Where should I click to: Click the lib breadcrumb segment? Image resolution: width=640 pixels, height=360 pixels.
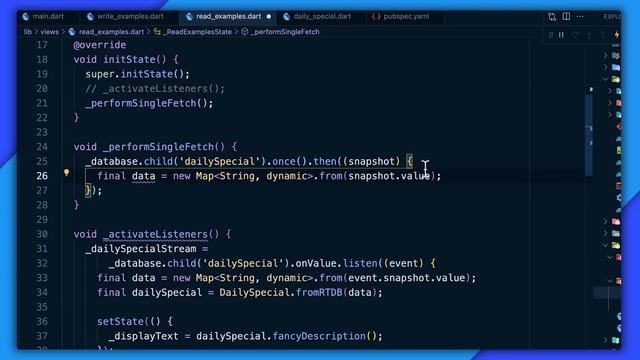point(27,32)
